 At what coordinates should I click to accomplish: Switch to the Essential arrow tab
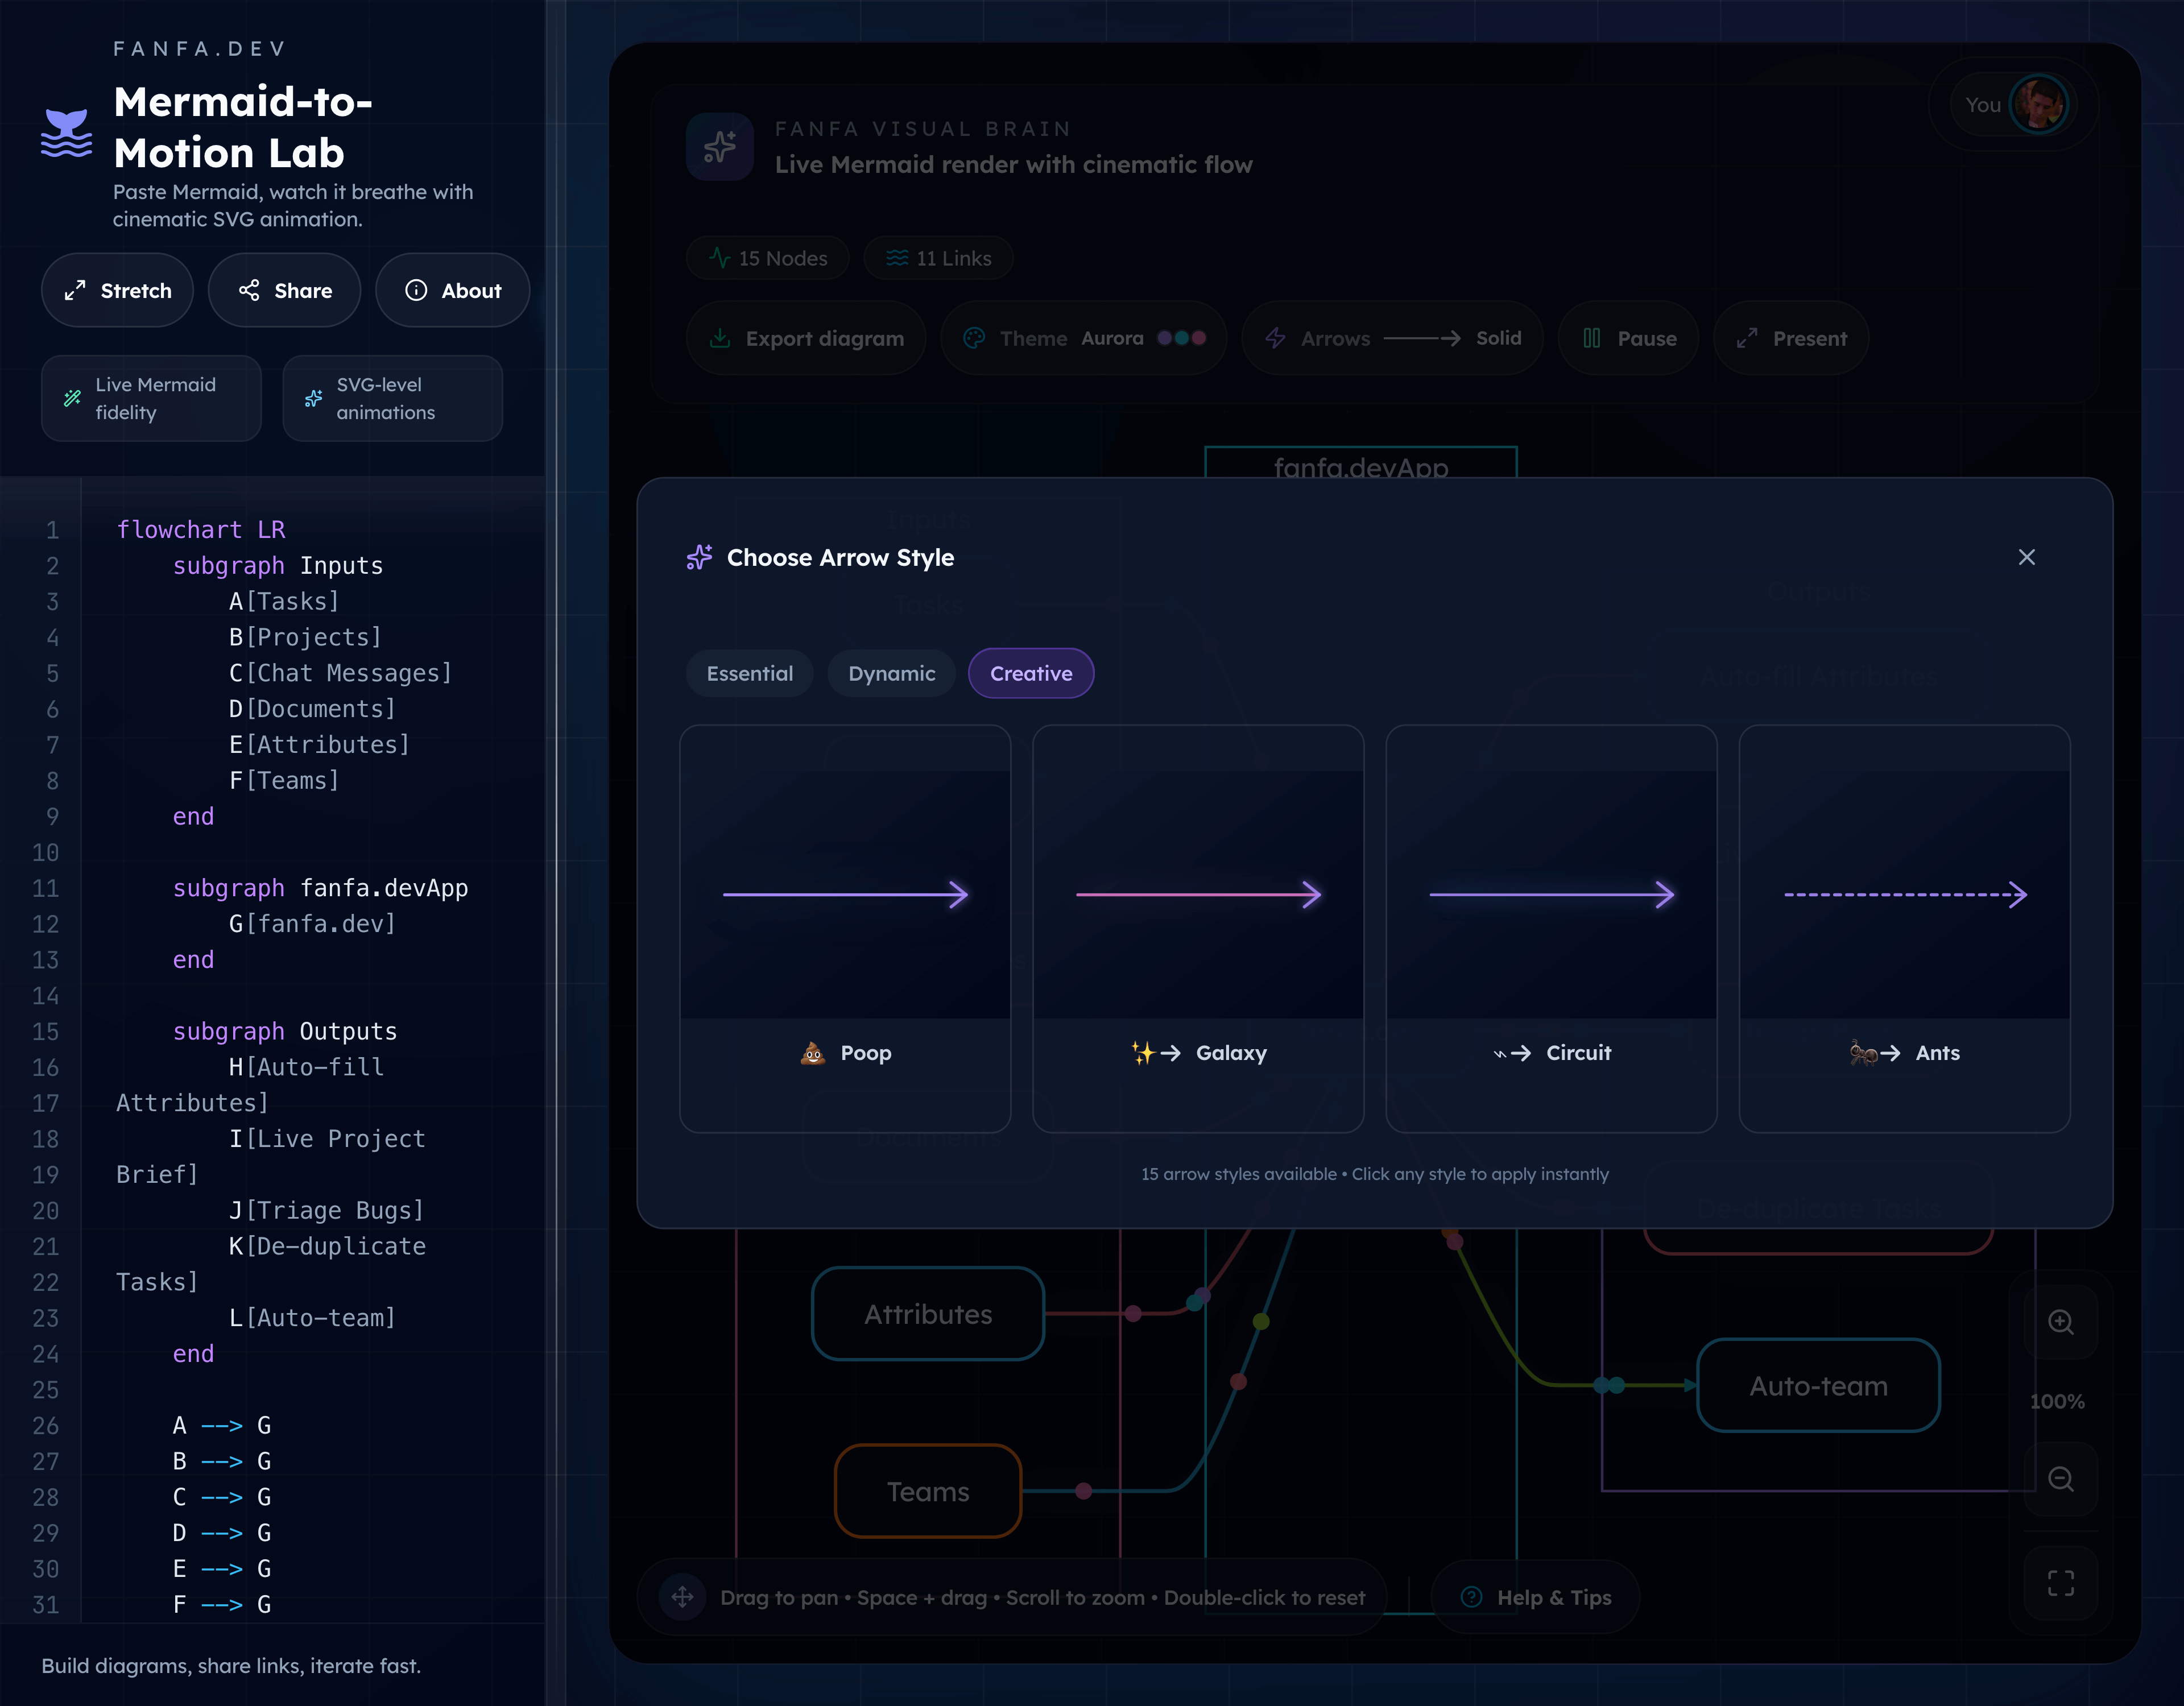click(x=749, y=673)
